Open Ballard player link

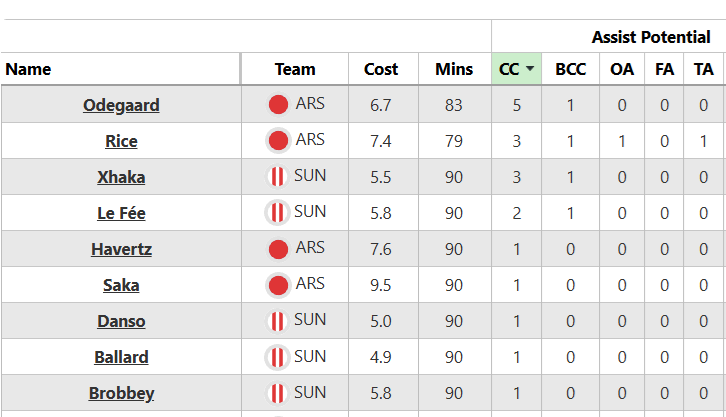121,357
